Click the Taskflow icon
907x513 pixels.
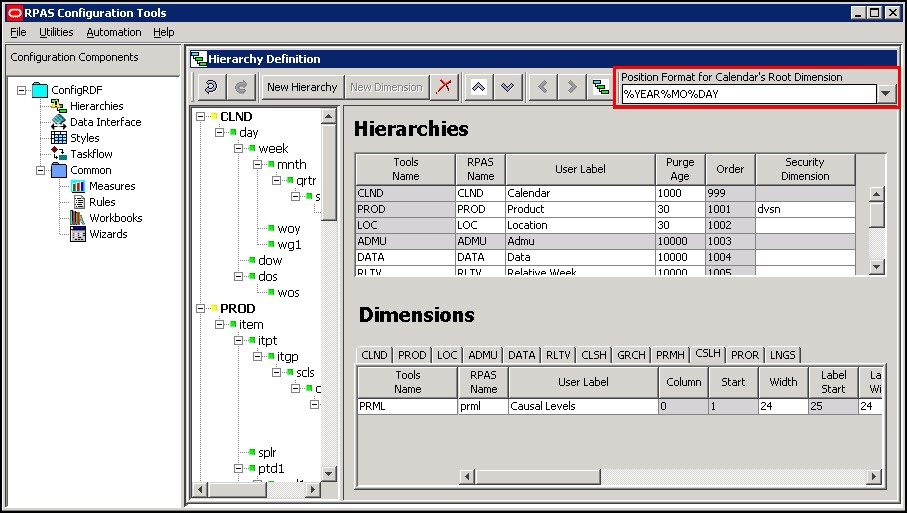click(x=58, y=153)
